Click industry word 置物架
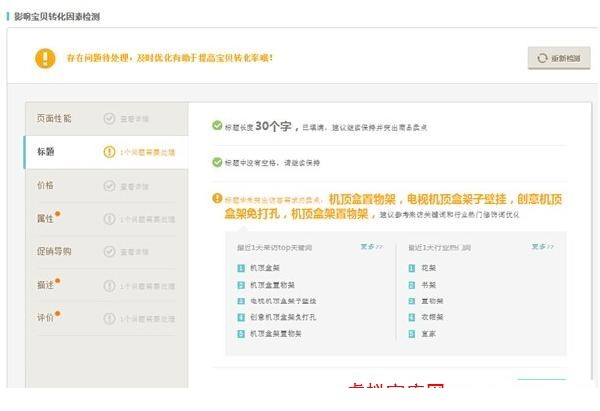This screenshot has width=600, height=411. click(432, 301)
